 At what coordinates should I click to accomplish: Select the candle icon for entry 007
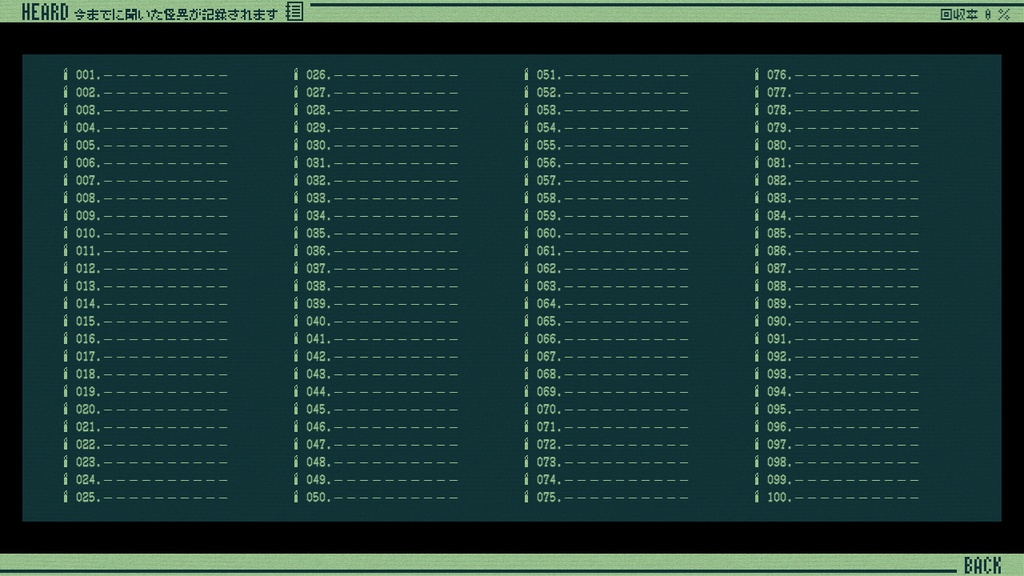pyautogui.click(x=65, y=180)
